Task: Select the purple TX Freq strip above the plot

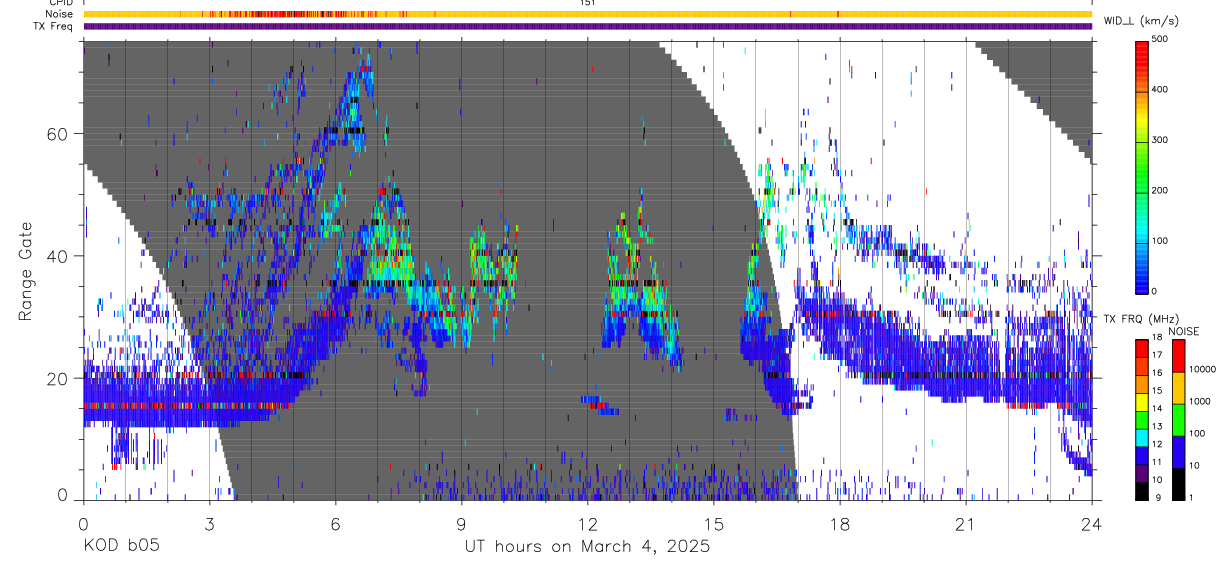Action: [587, 26]
